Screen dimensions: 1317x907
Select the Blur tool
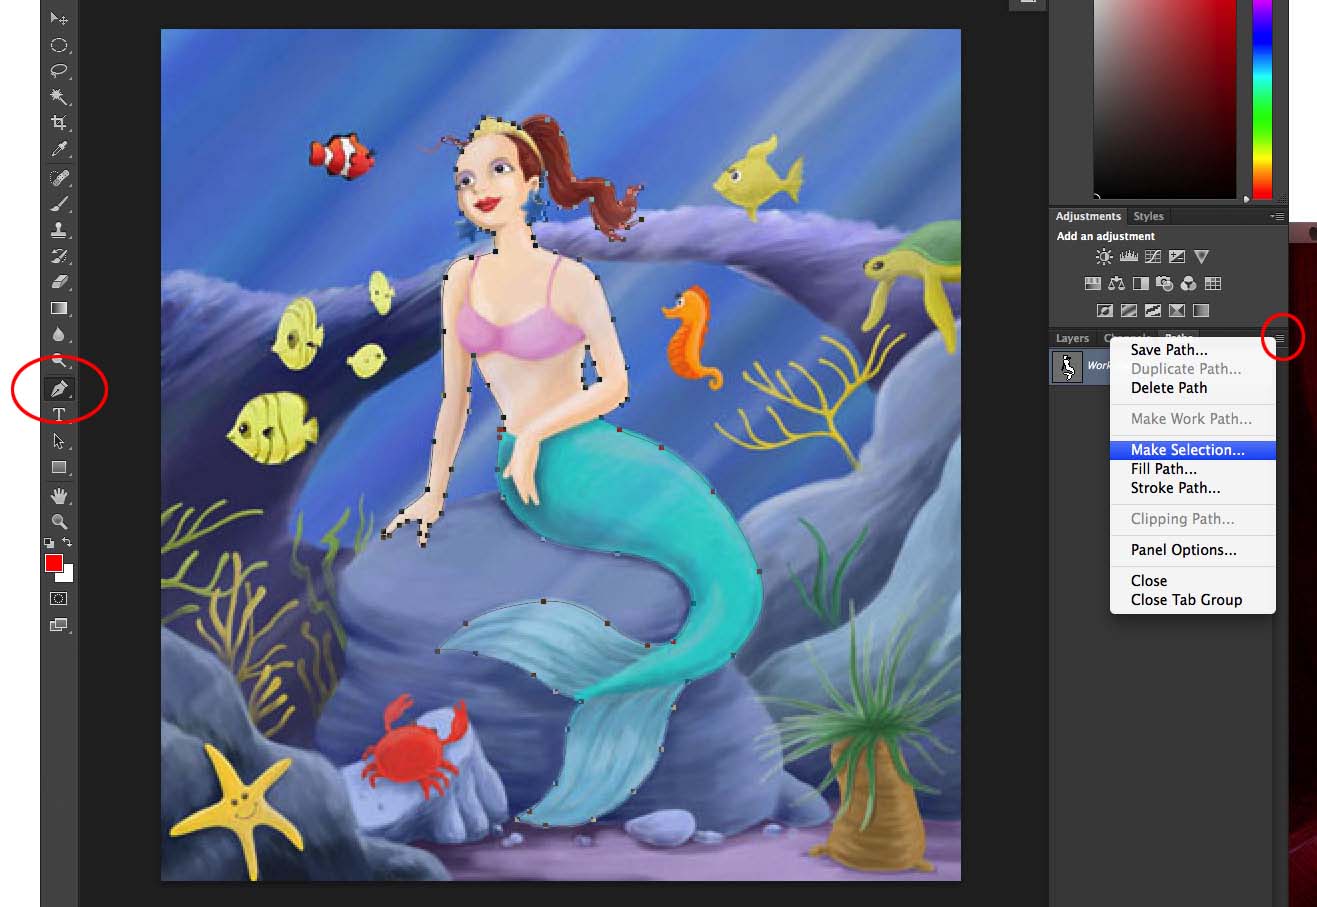59,335
